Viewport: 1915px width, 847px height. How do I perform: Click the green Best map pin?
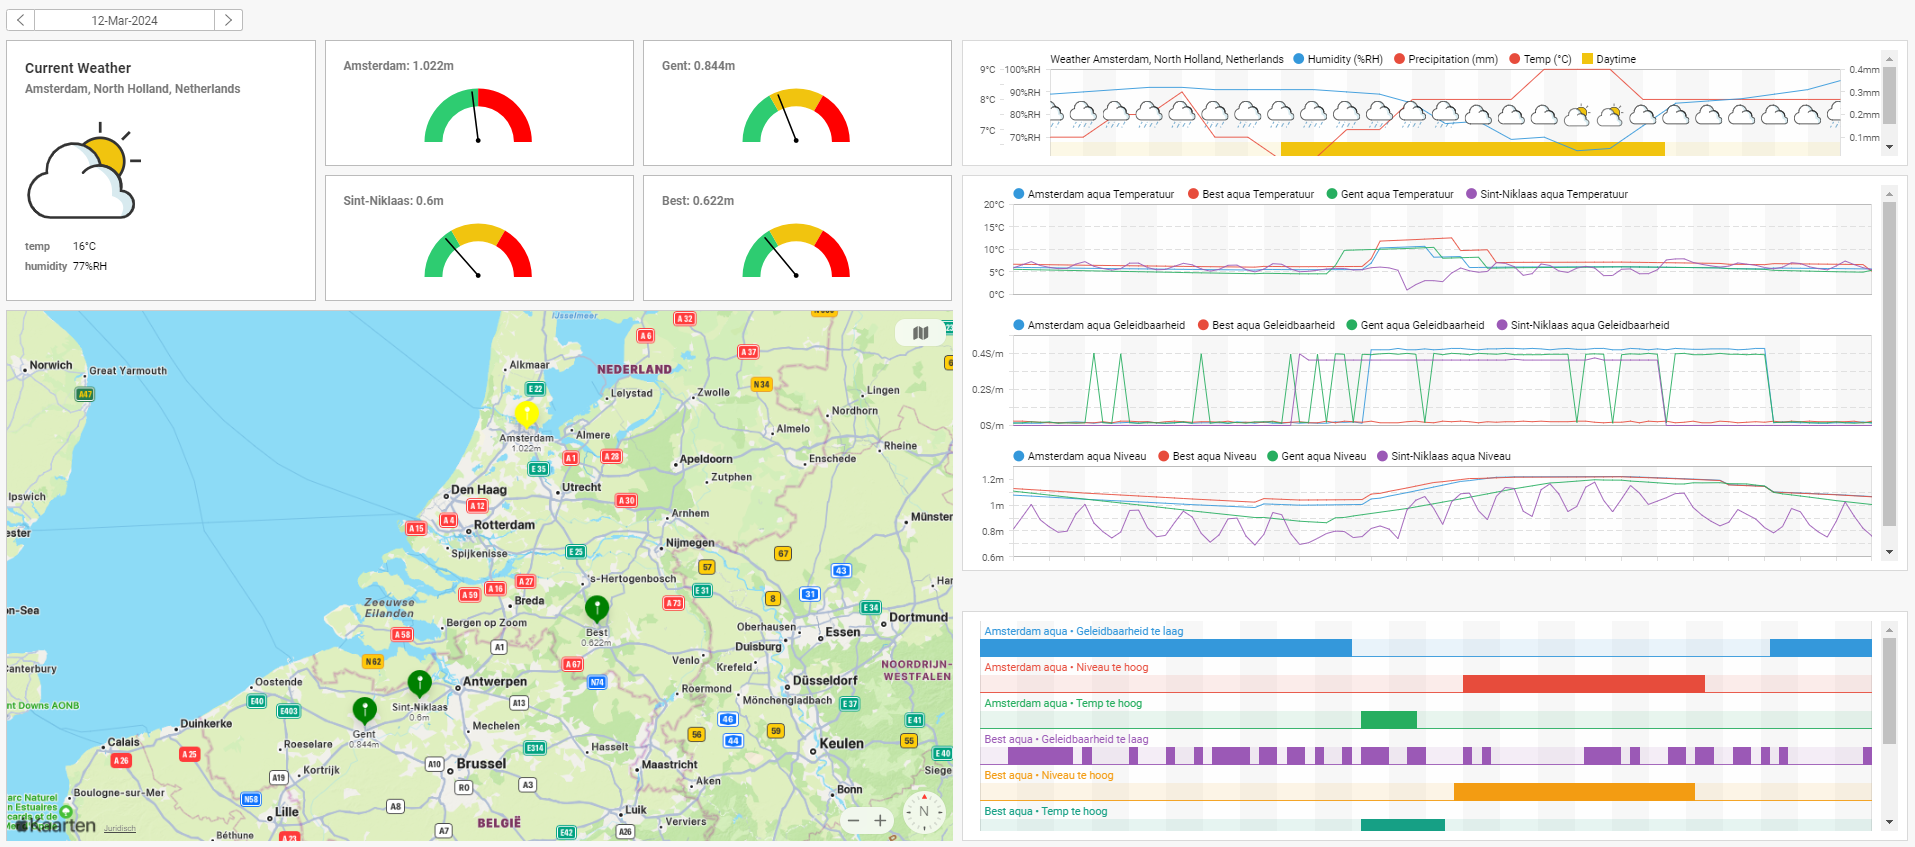tap(597, 608)
